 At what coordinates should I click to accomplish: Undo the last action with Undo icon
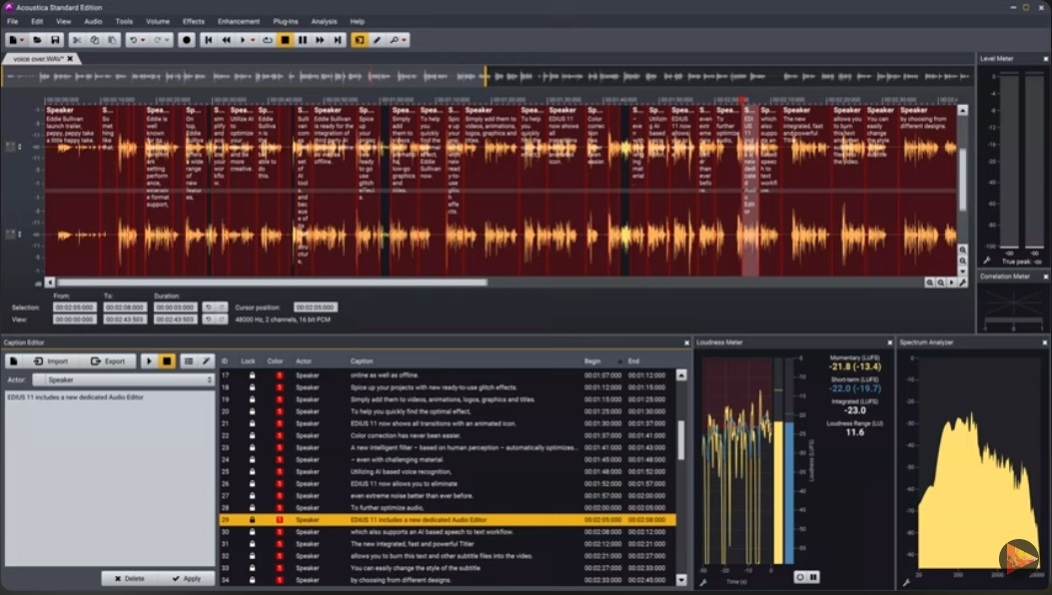click(133, 40)
